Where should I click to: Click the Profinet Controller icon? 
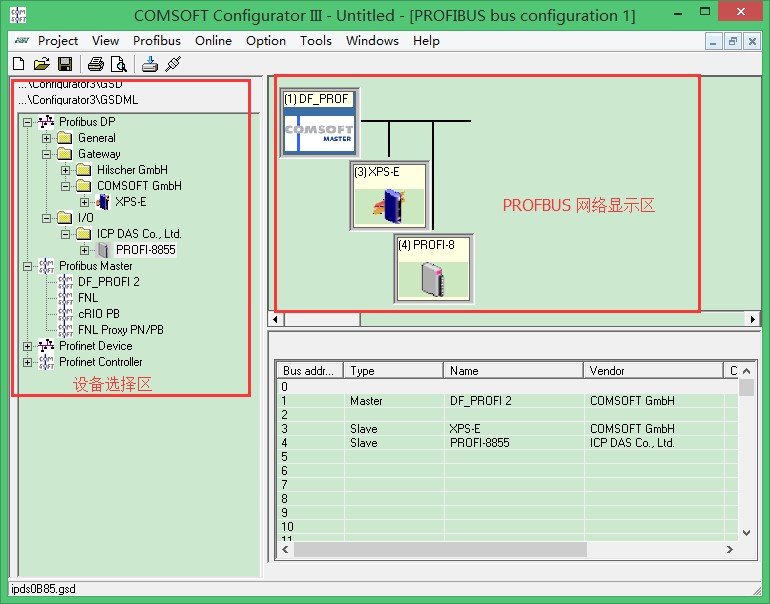(46, 362)
